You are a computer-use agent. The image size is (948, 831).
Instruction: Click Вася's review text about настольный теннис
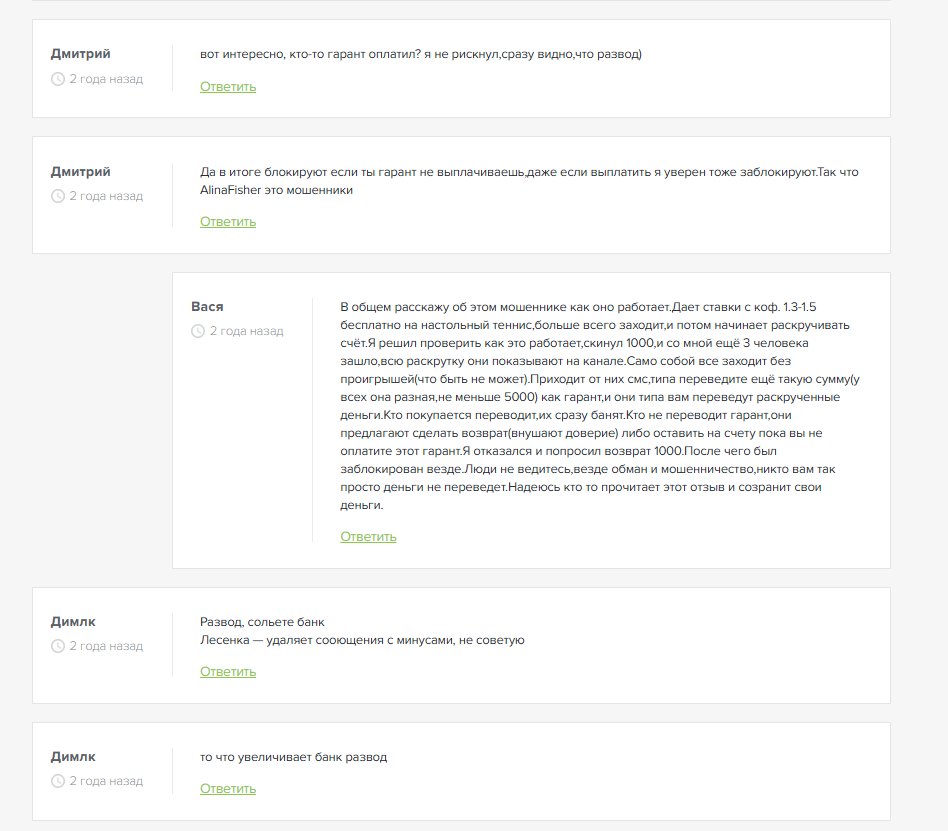pos(600,406)
